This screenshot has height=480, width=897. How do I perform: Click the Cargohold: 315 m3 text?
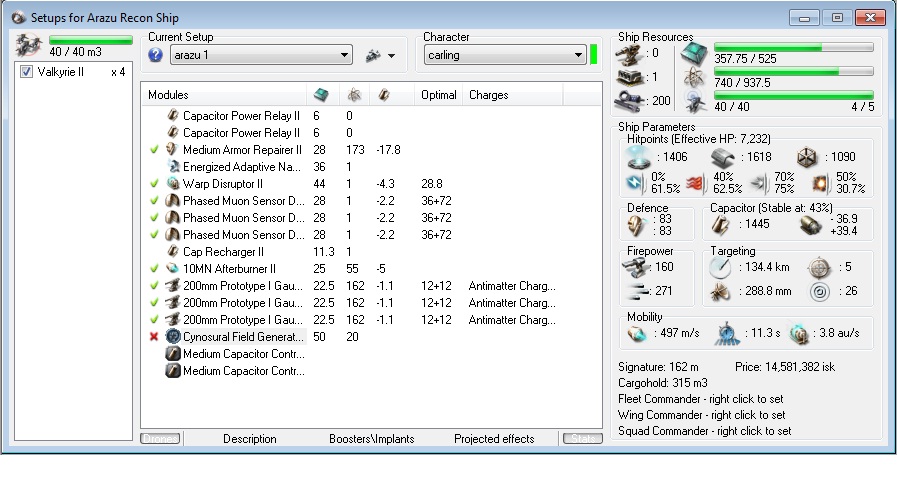tap(662, 383)
